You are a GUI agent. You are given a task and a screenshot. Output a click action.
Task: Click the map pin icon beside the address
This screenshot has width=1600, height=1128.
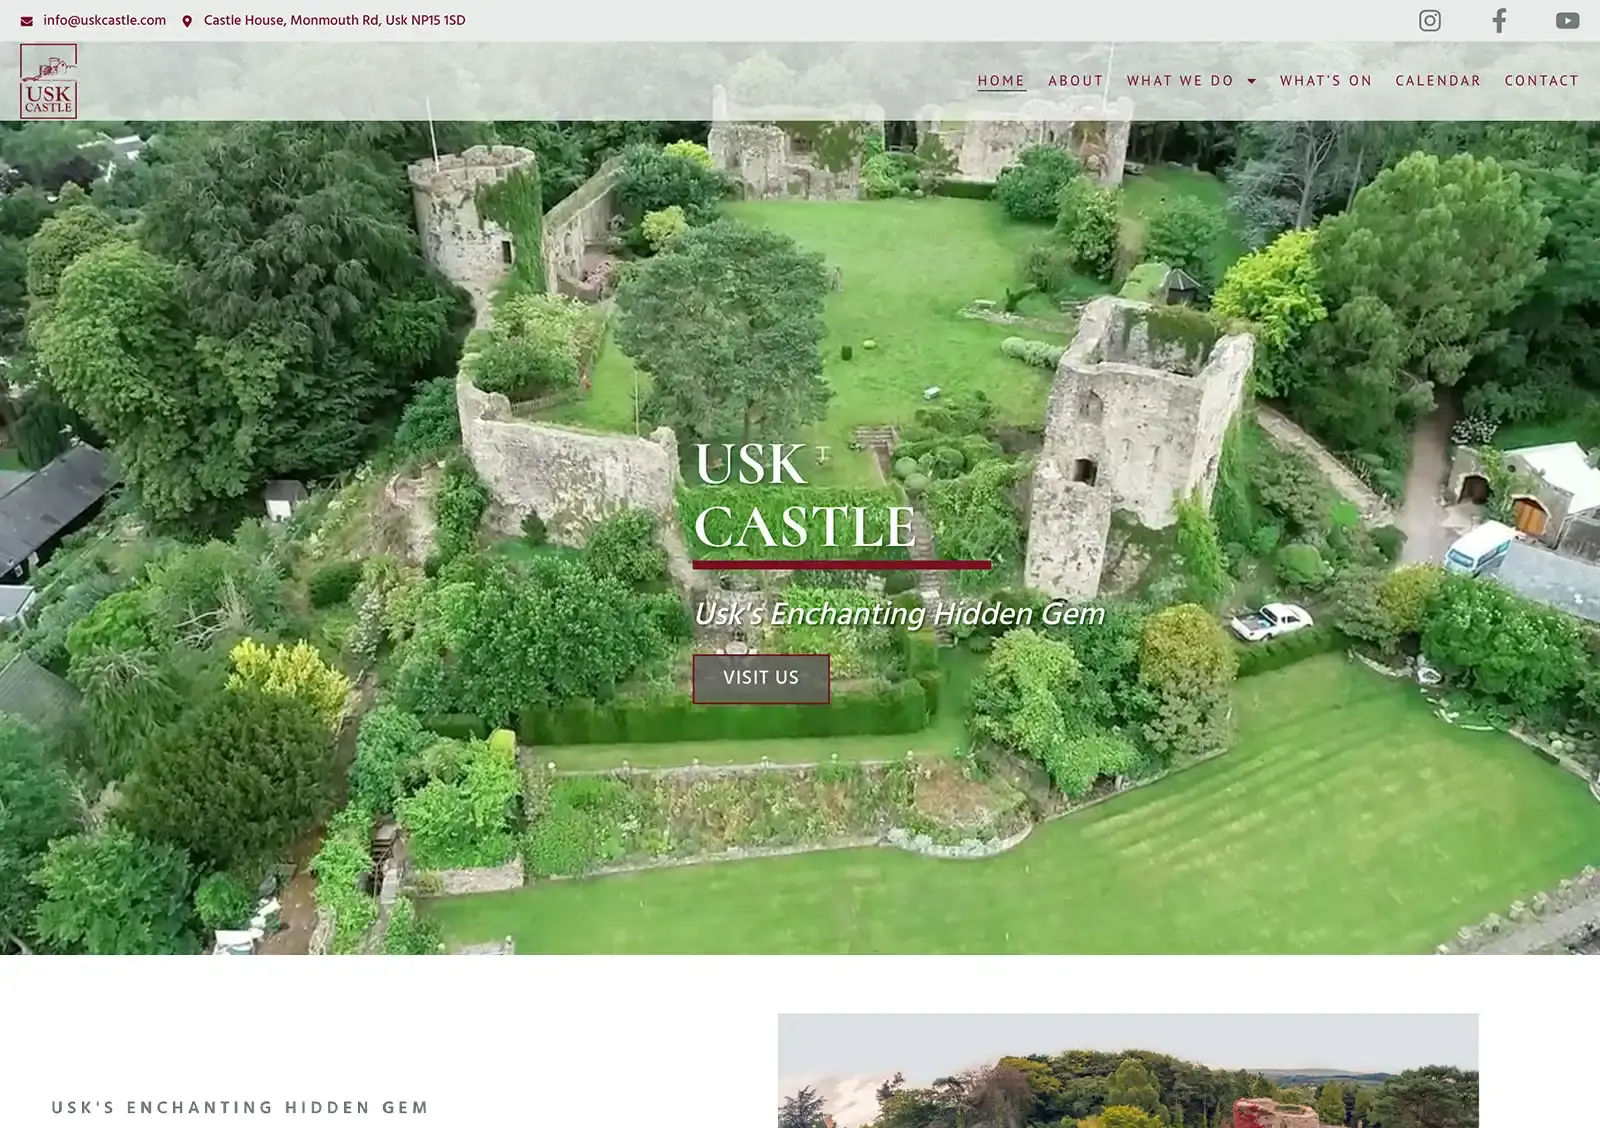(x=186, y=19)
